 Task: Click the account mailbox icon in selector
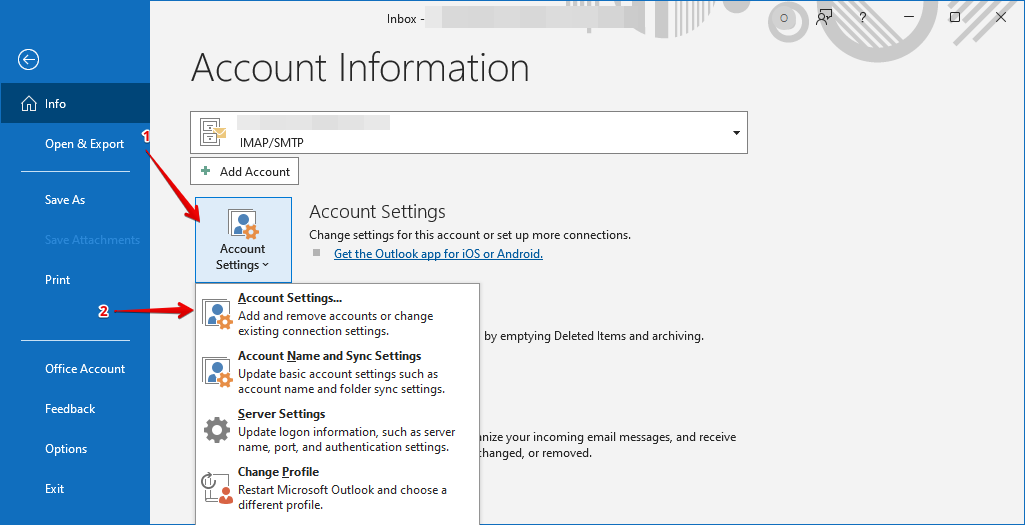213,132
